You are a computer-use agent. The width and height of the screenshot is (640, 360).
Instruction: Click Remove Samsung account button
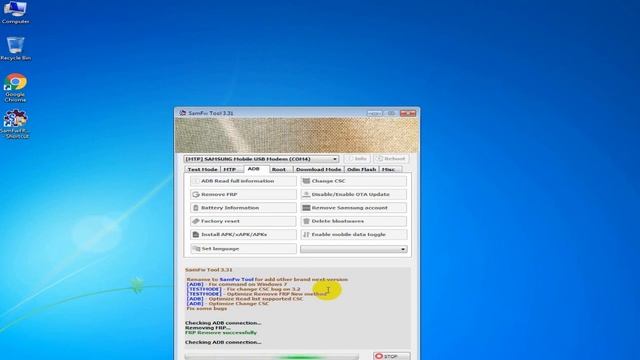click(353, 208)
